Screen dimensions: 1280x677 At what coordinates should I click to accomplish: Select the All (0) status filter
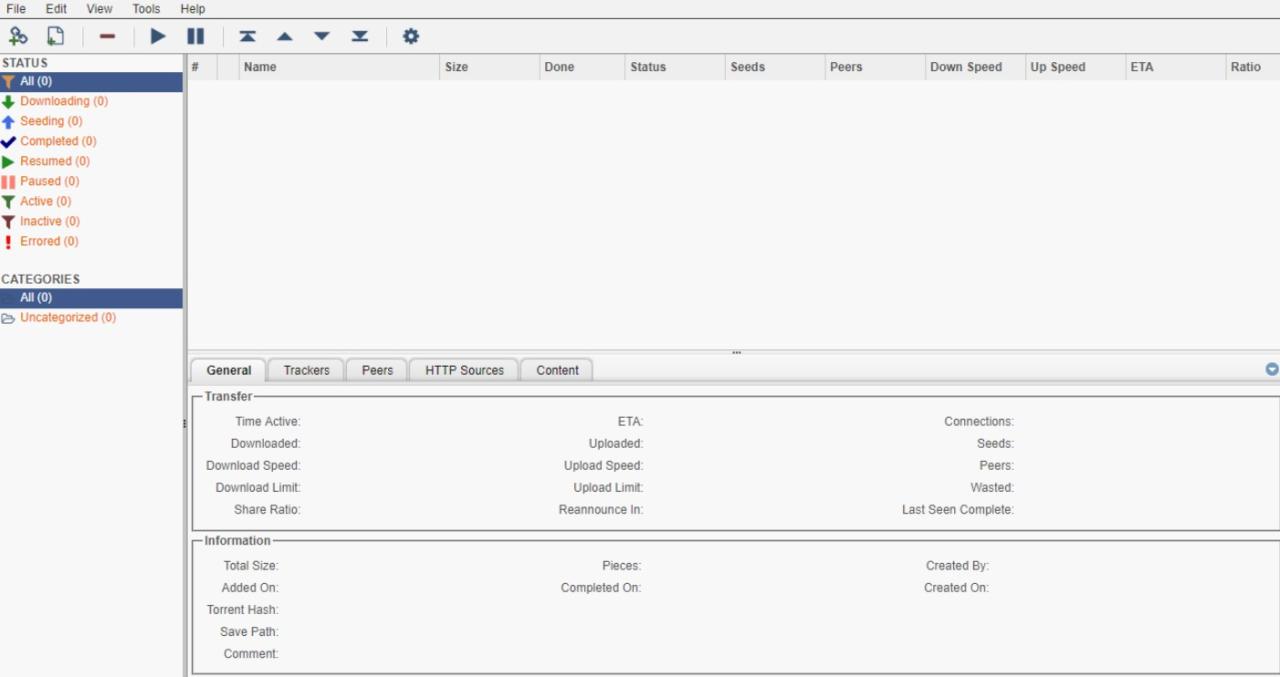click(91, 81)
